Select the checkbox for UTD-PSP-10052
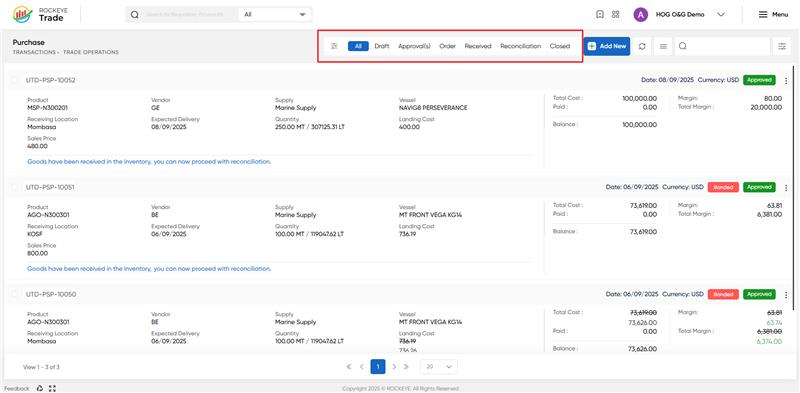Viewport: 800px width, 393px height. pyautogui.click(x=15, y=80)
